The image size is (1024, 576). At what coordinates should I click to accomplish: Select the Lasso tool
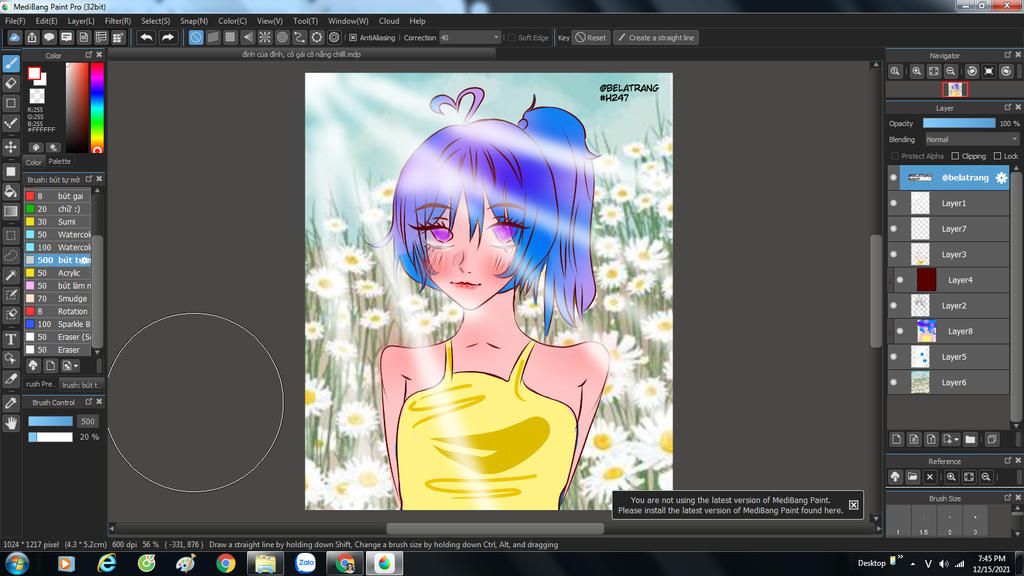[x=11, y=255]
